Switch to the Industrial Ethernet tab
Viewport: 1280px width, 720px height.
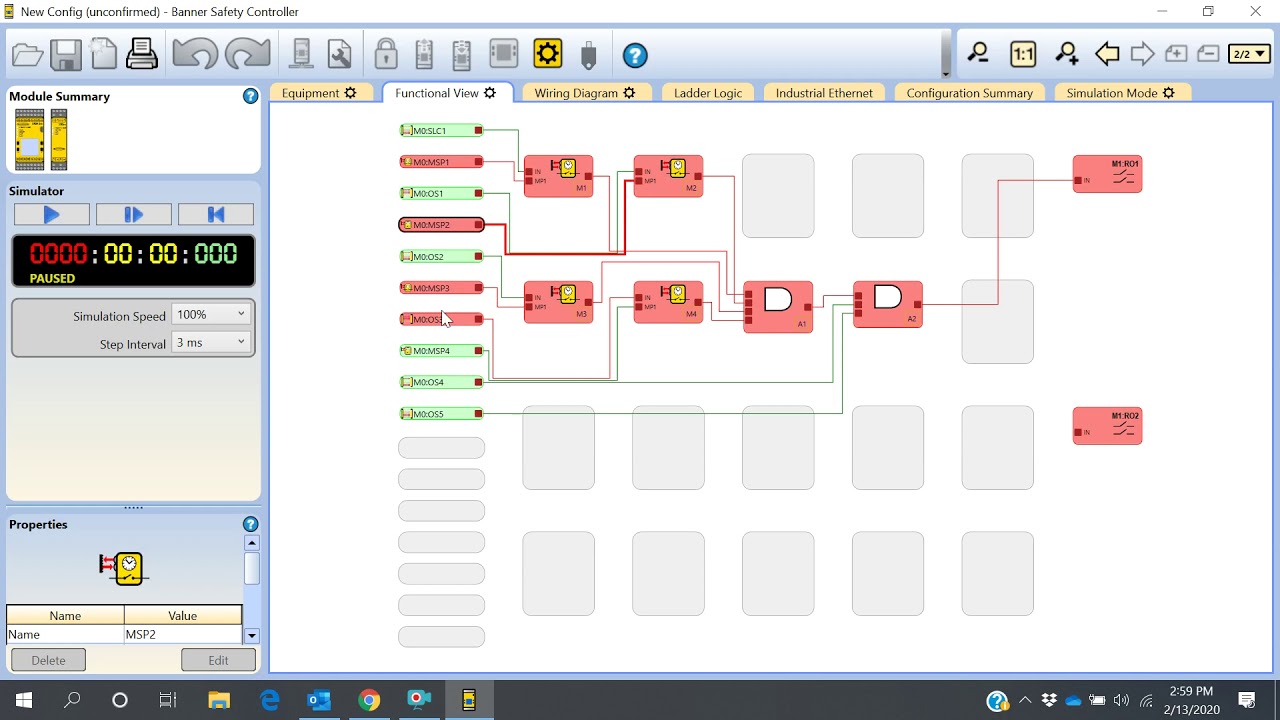tap(824, 93)
